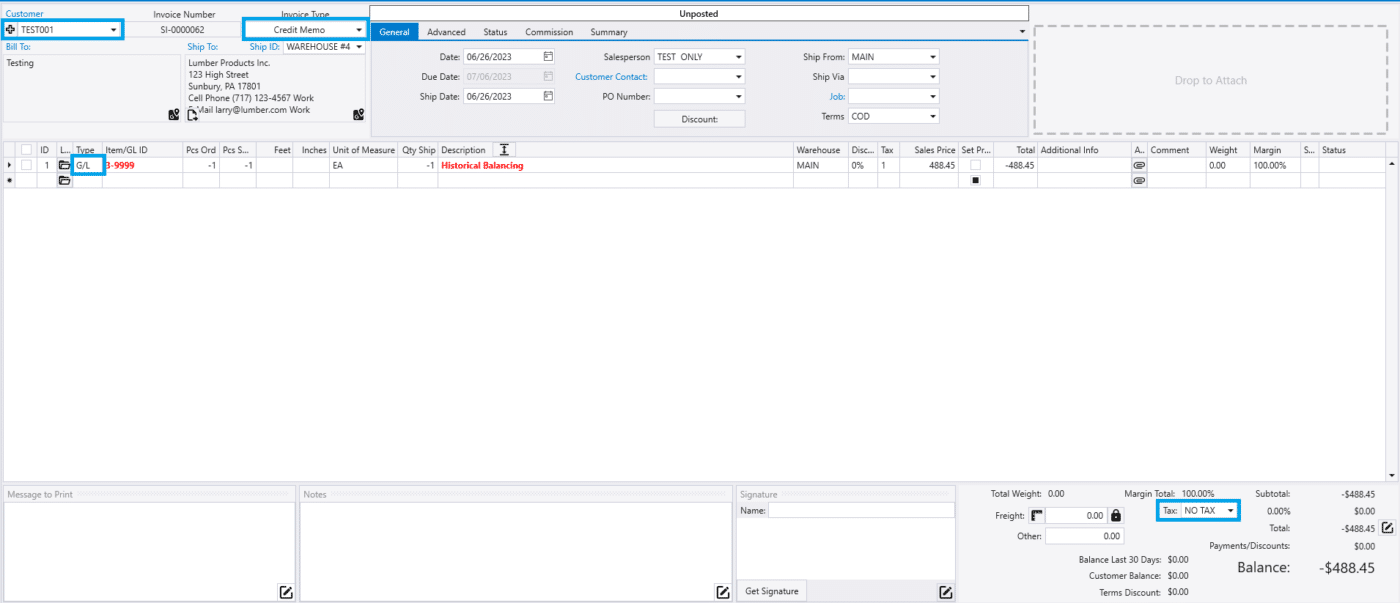Expand the Ship Via dropdown

(x=933, y=77)
